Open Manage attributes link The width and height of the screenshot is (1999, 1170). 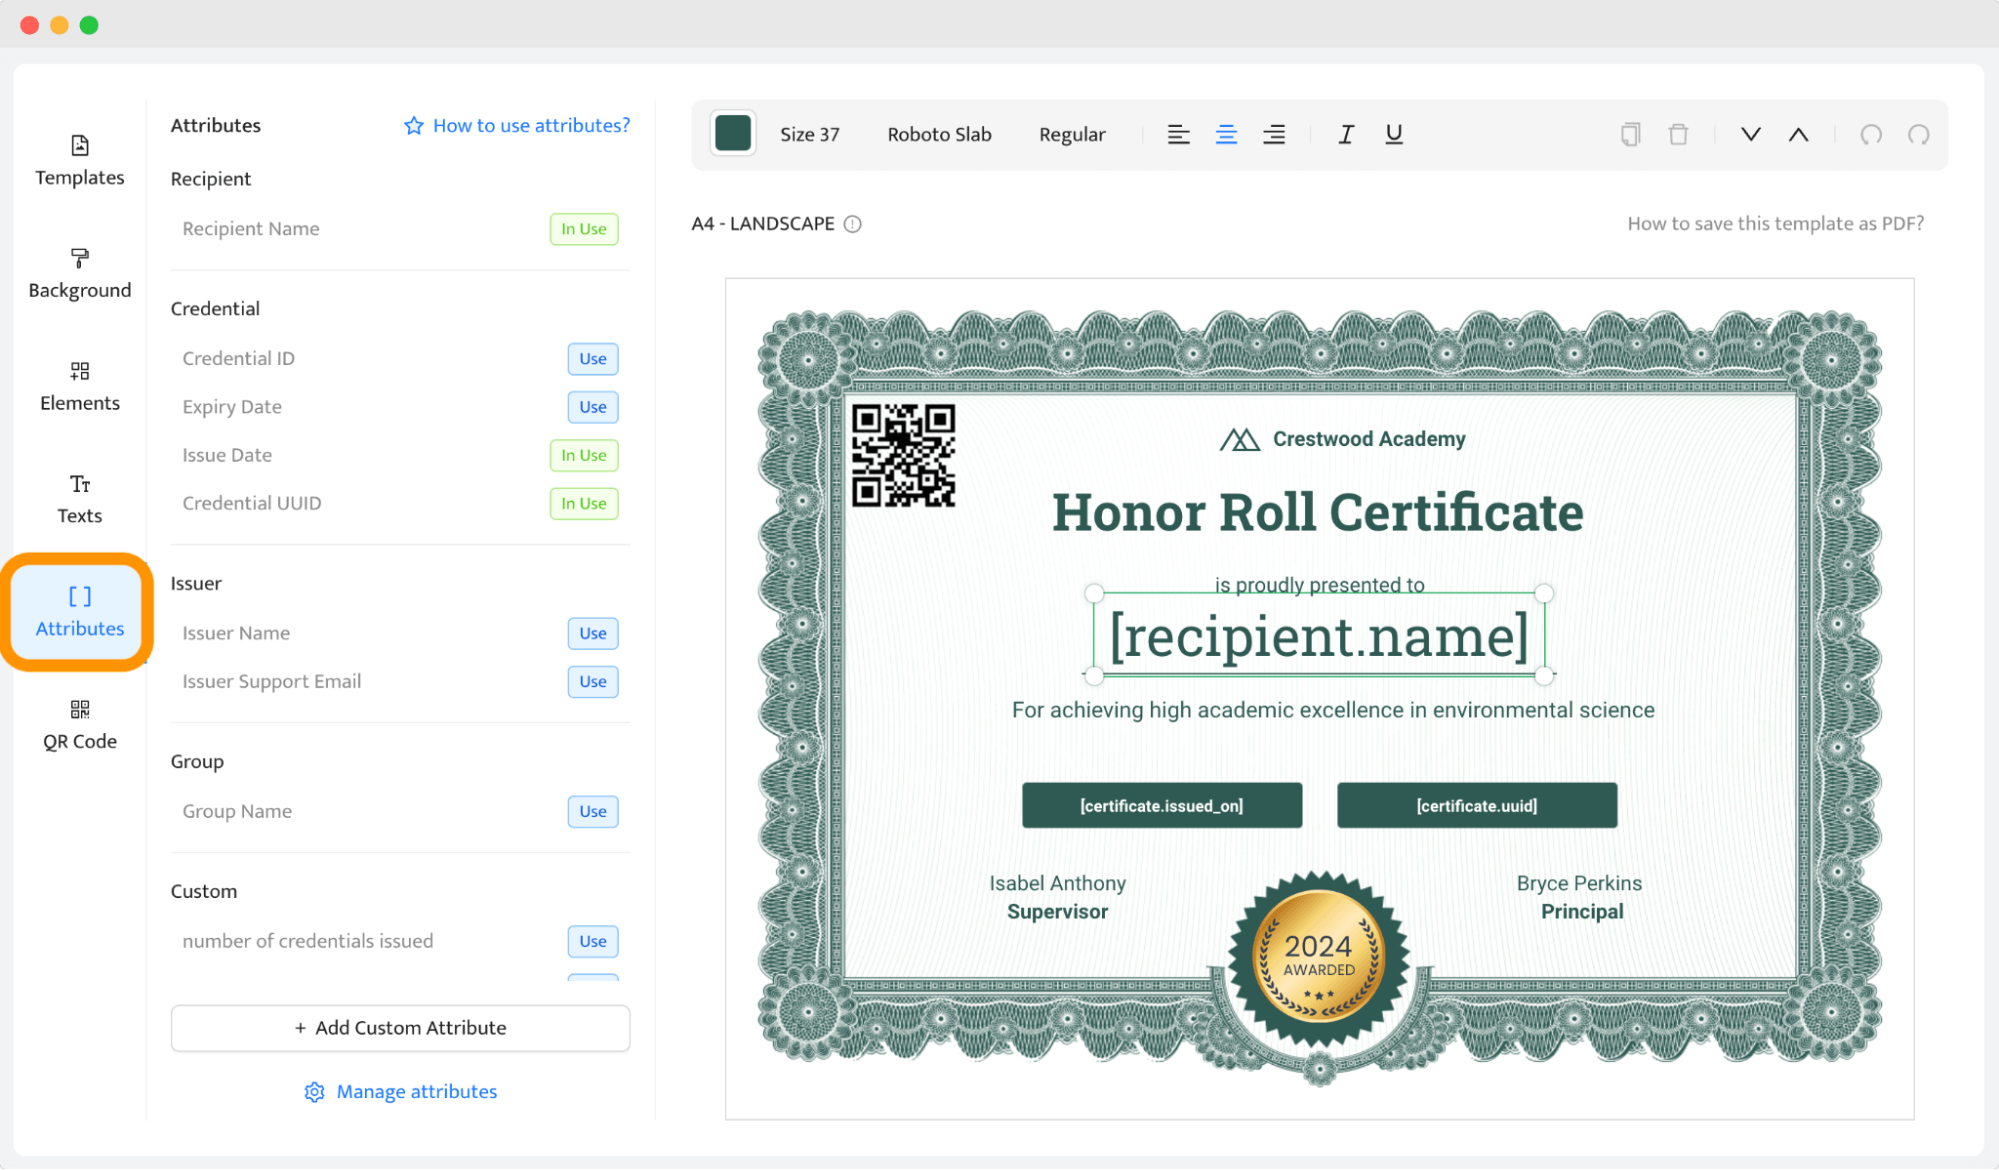400,1092
